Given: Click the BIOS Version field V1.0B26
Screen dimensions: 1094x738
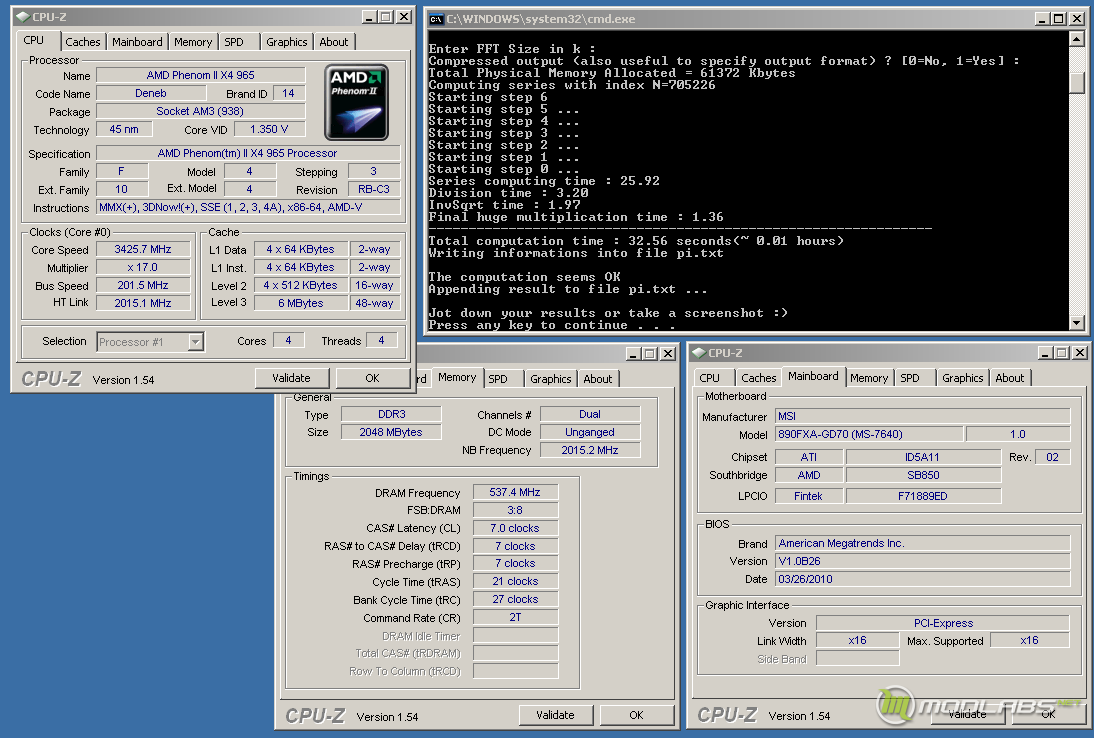Looking at the screenshot, I should (x=923, y=562).
